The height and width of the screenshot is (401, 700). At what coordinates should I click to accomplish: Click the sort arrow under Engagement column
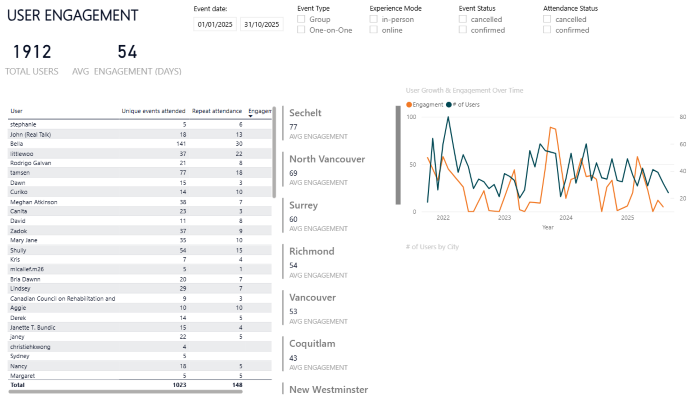(250, 116)
